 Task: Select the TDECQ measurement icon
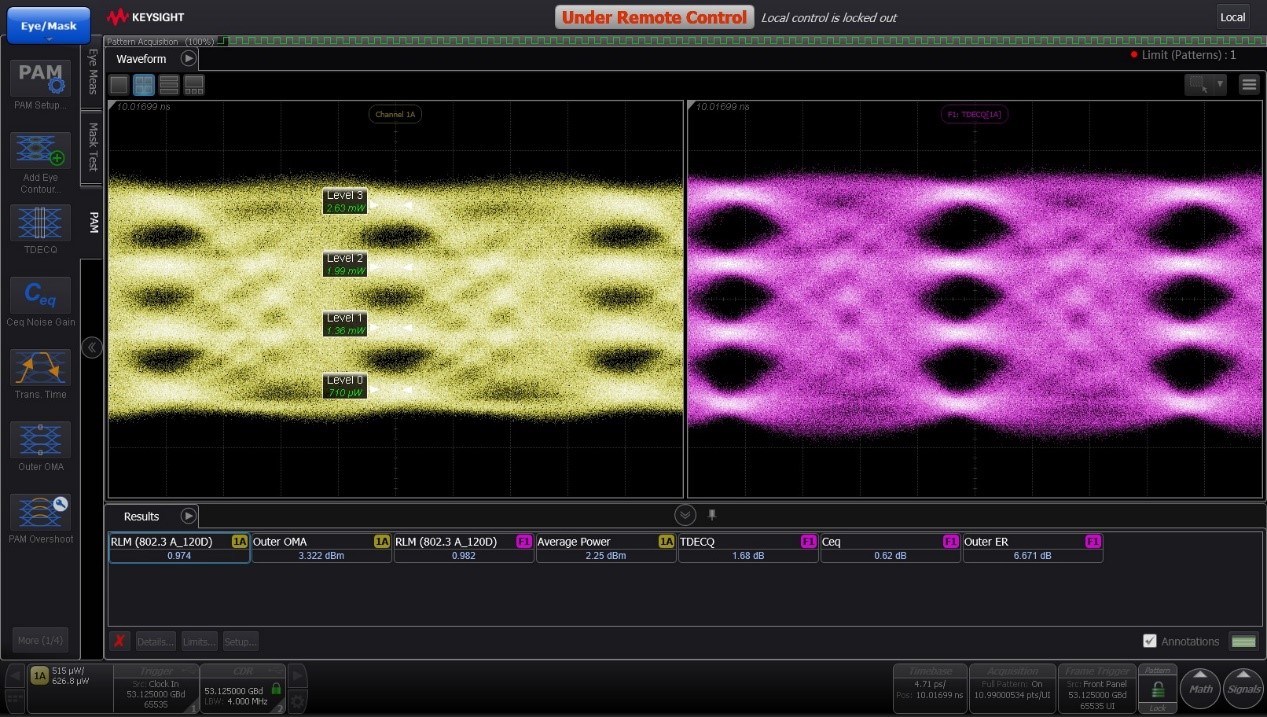click(40, 223)
